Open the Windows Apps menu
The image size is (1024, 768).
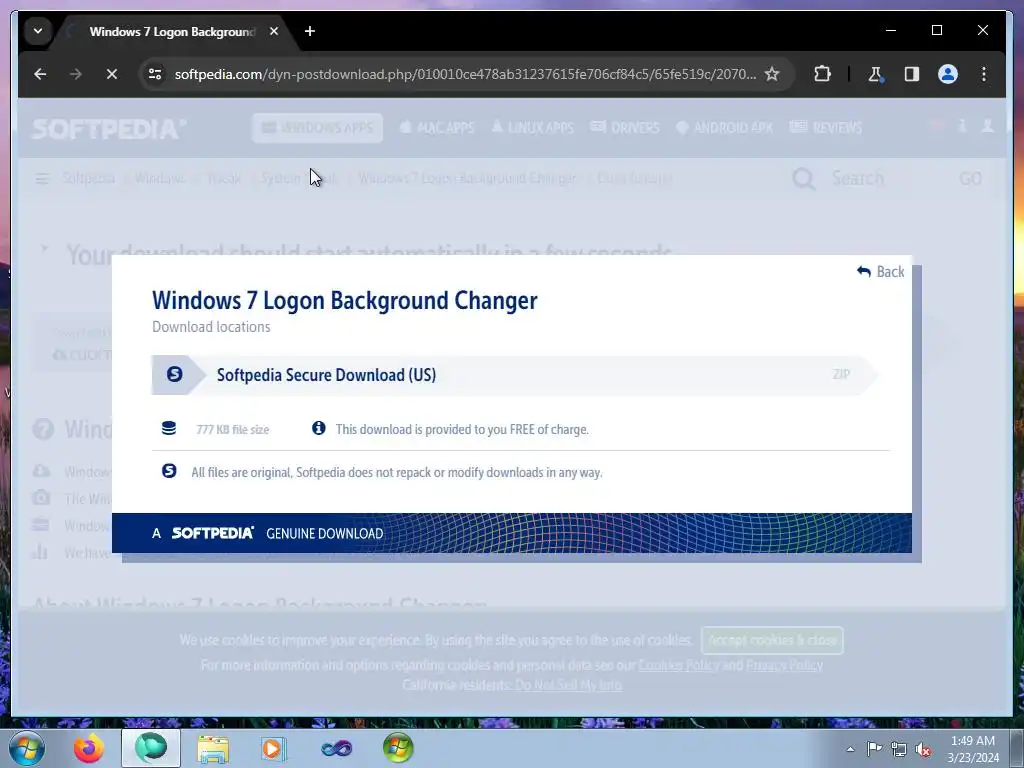tap(317, 128)
